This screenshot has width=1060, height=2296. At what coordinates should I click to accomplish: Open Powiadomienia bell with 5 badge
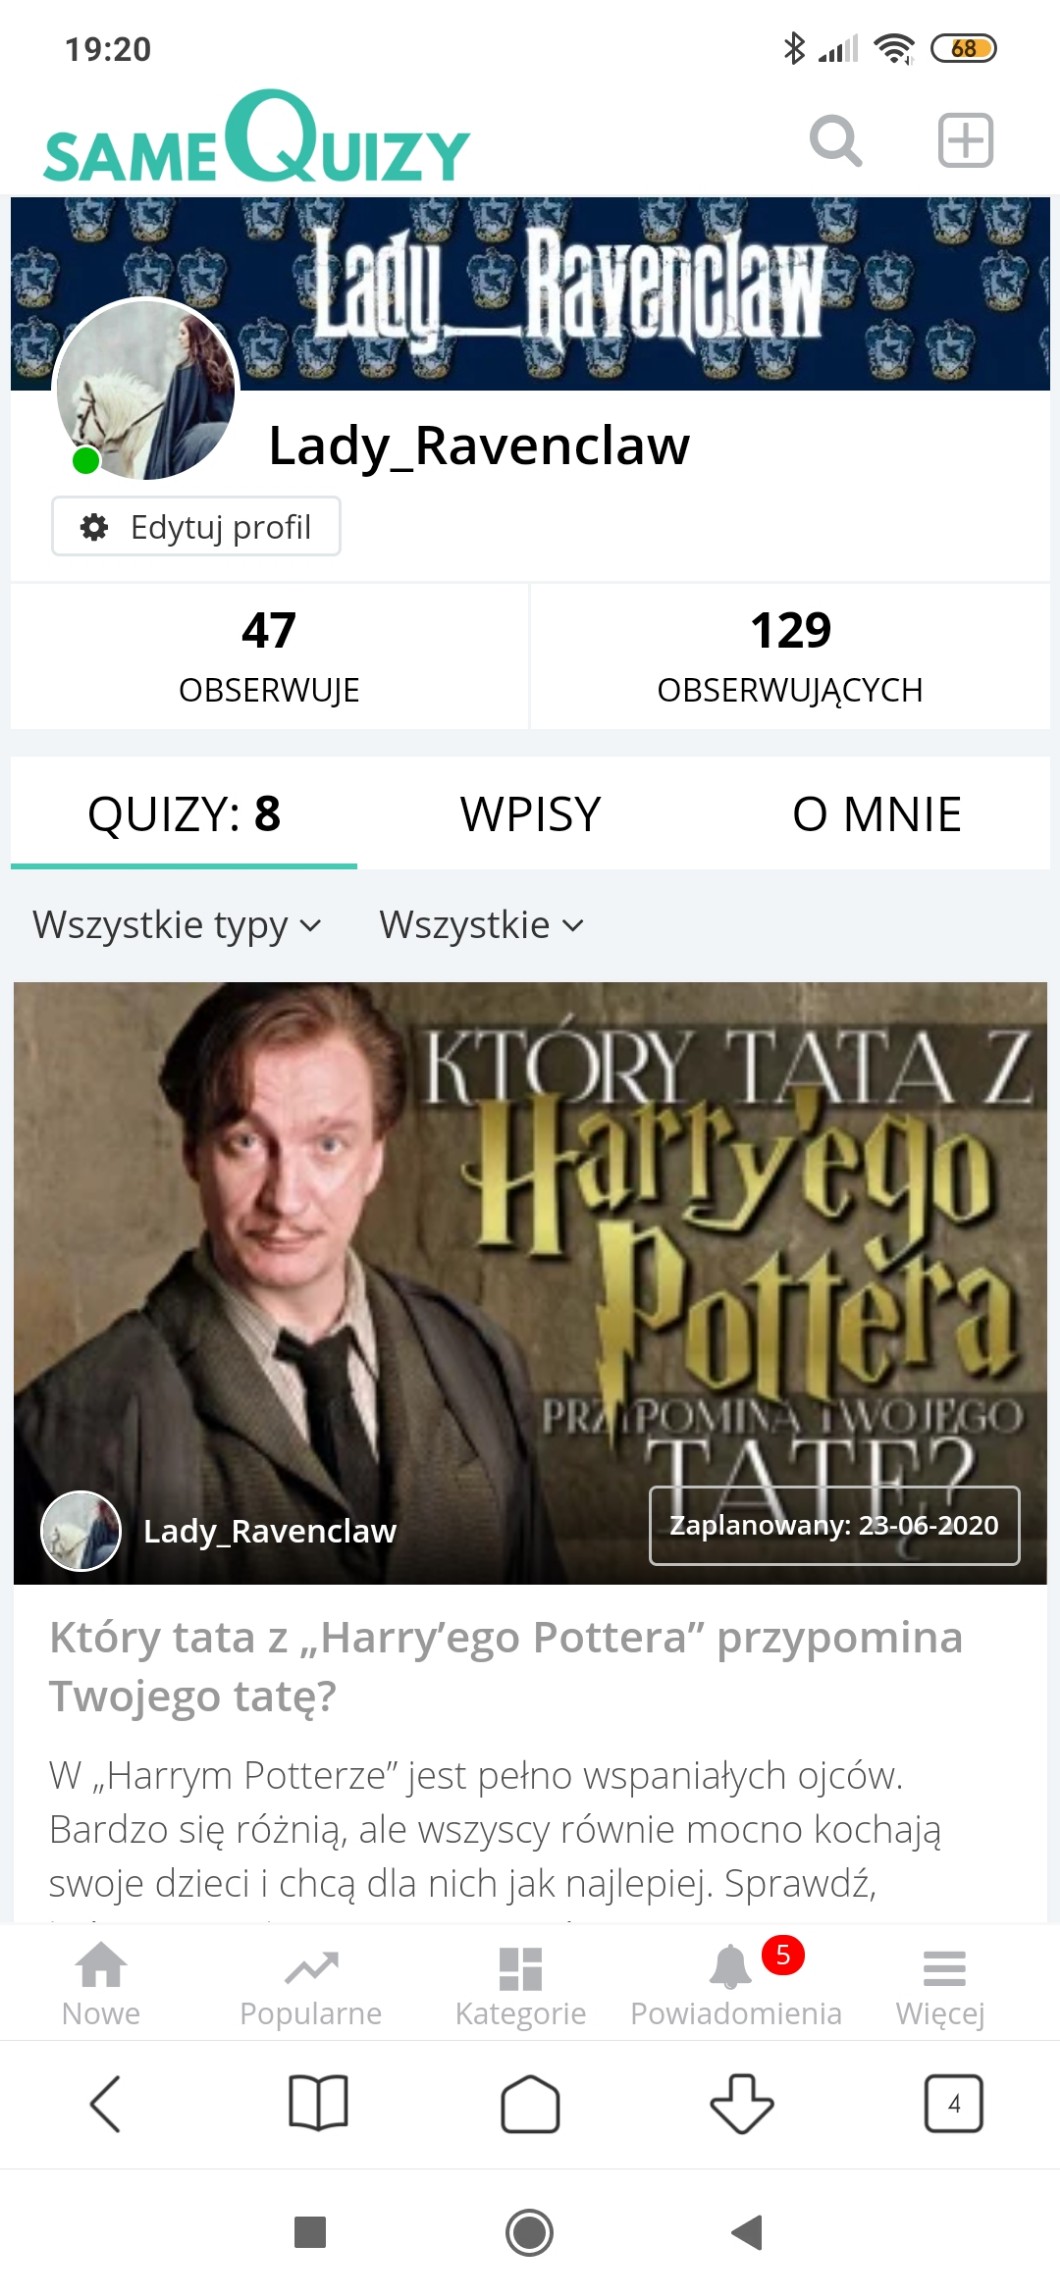(736, 1984)
